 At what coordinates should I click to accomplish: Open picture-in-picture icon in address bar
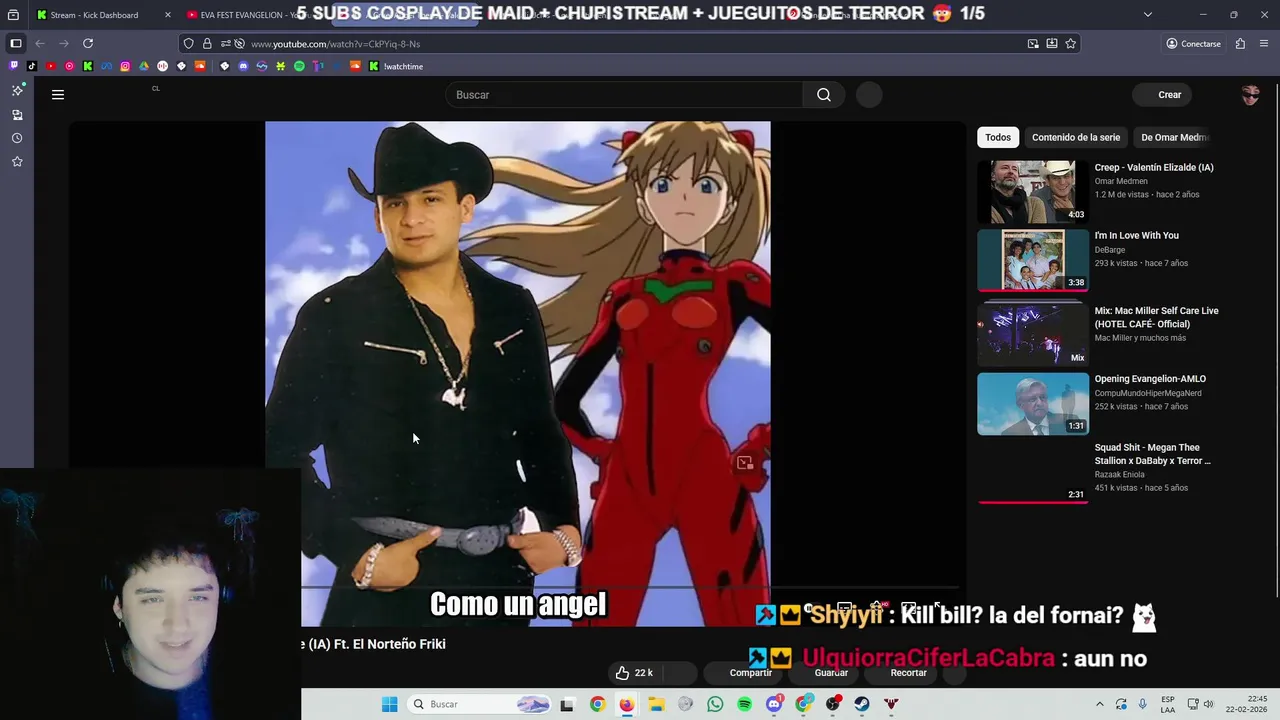point(1033,44)
